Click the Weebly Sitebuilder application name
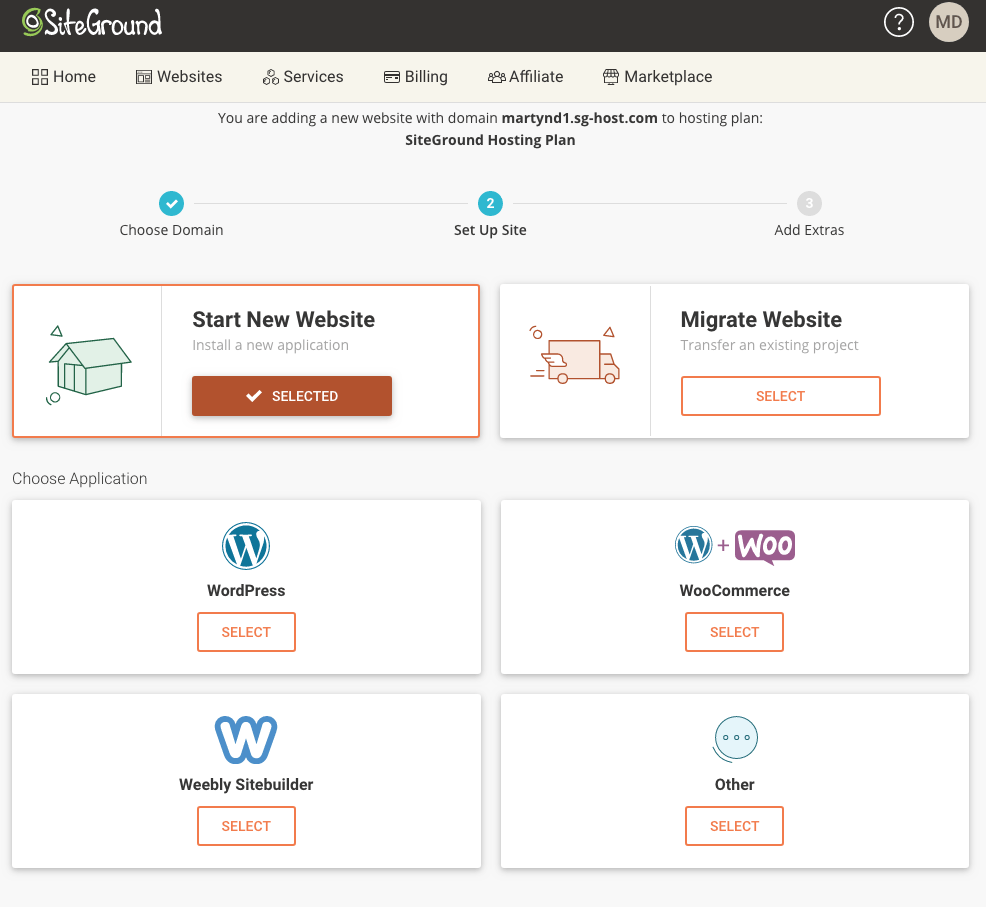This screenshot has height=907, width=986. tap(246, 784)
